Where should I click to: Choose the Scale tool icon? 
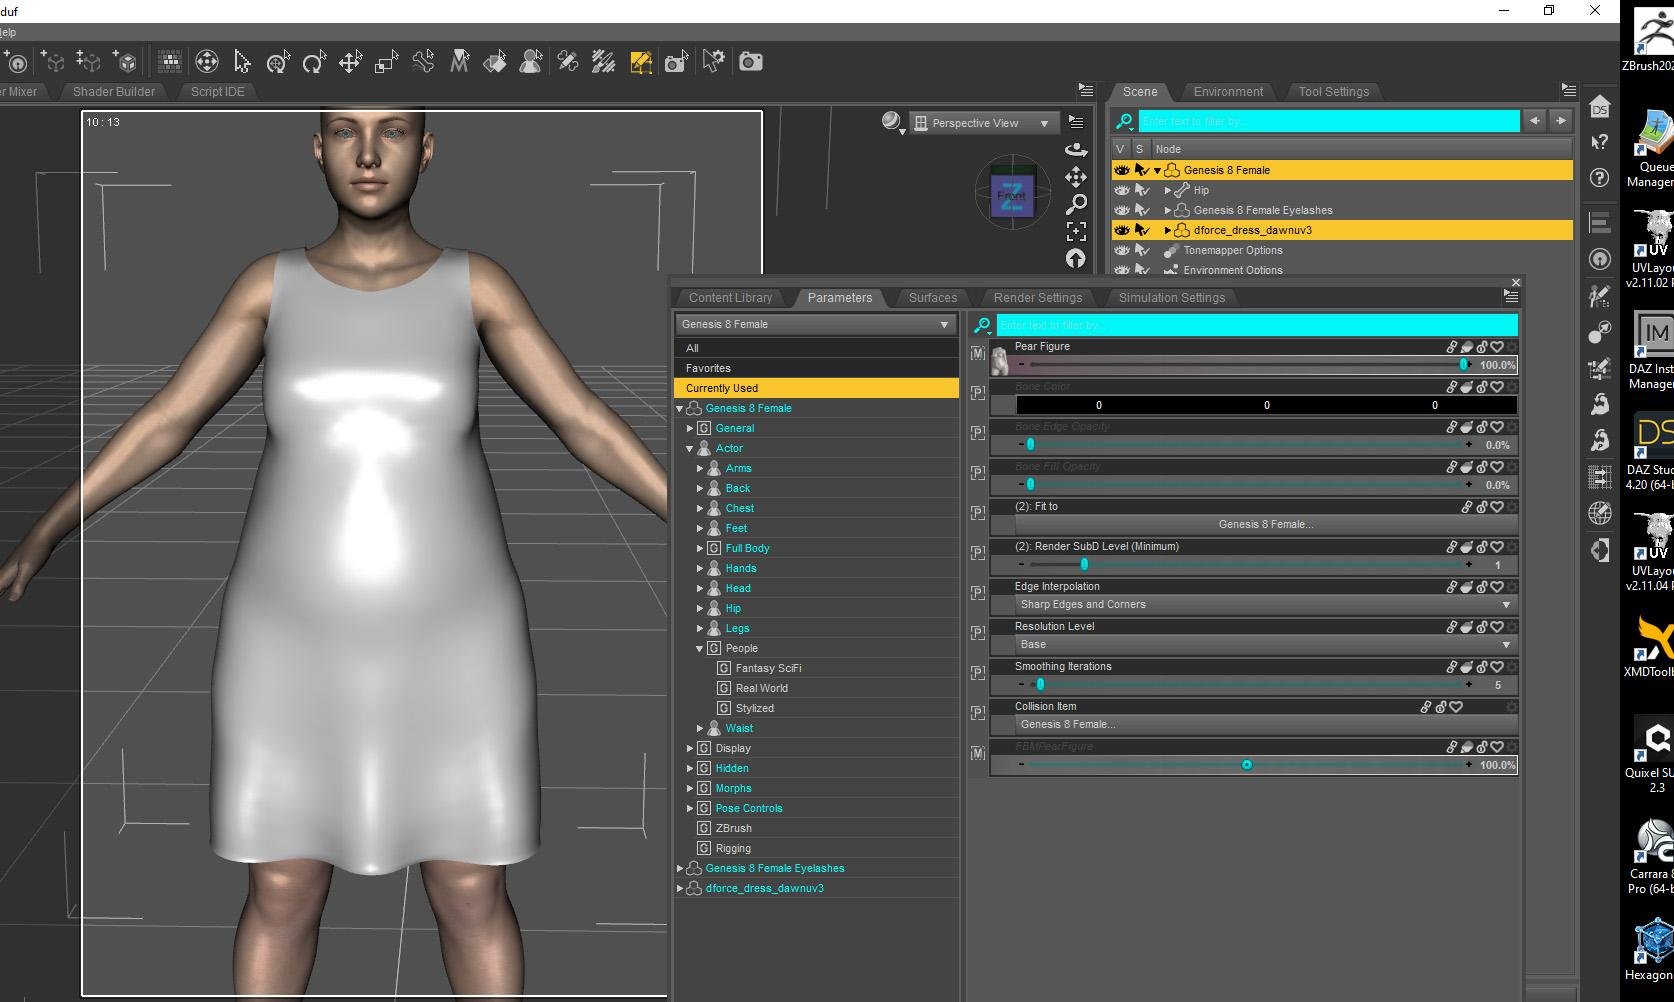(386, 62)
